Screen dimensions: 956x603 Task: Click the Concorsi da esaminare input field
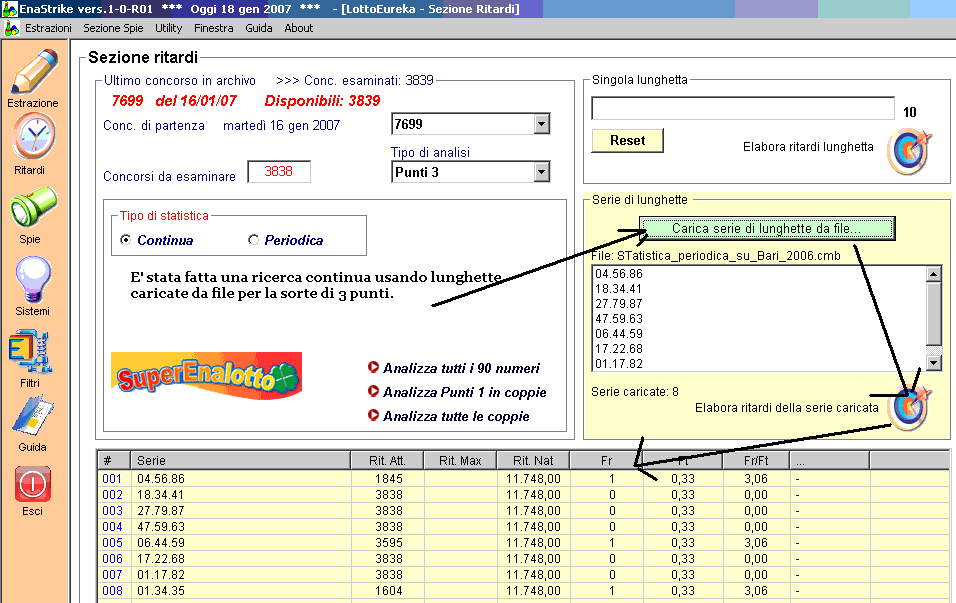[x=278, y=172]
